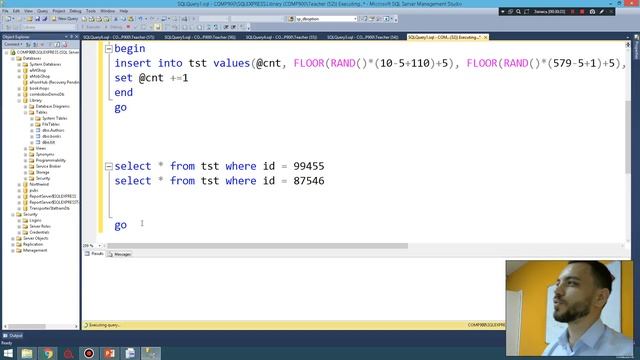This screenshot has height=360, width=640.
Task: Collapse the Security node under the server
Action: (x=13, y=214)
